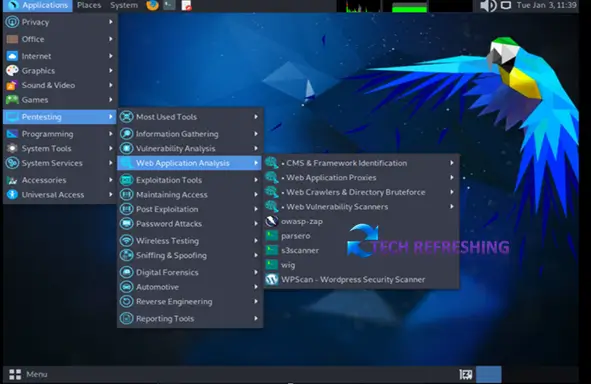
Task: Open the System menu
Action: pyautogui.click(x=124, y=5)
